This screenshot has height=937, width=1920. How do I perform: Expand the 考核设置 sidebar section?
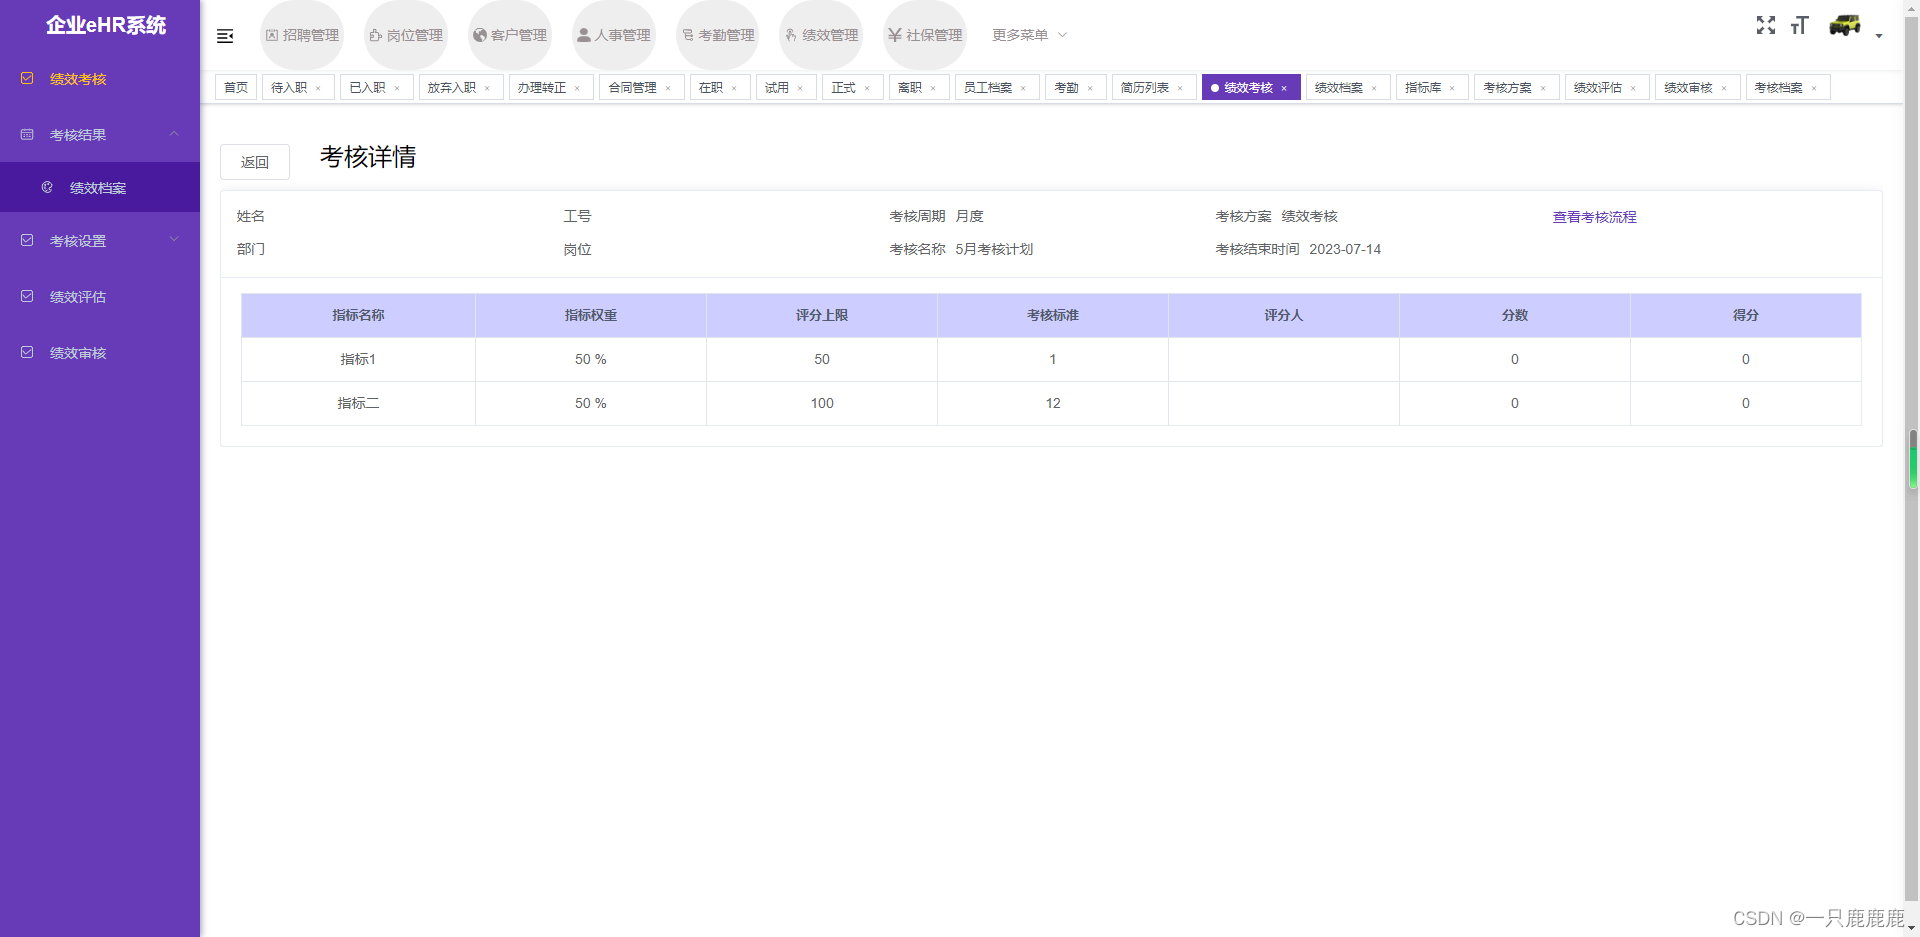point(100,240)
